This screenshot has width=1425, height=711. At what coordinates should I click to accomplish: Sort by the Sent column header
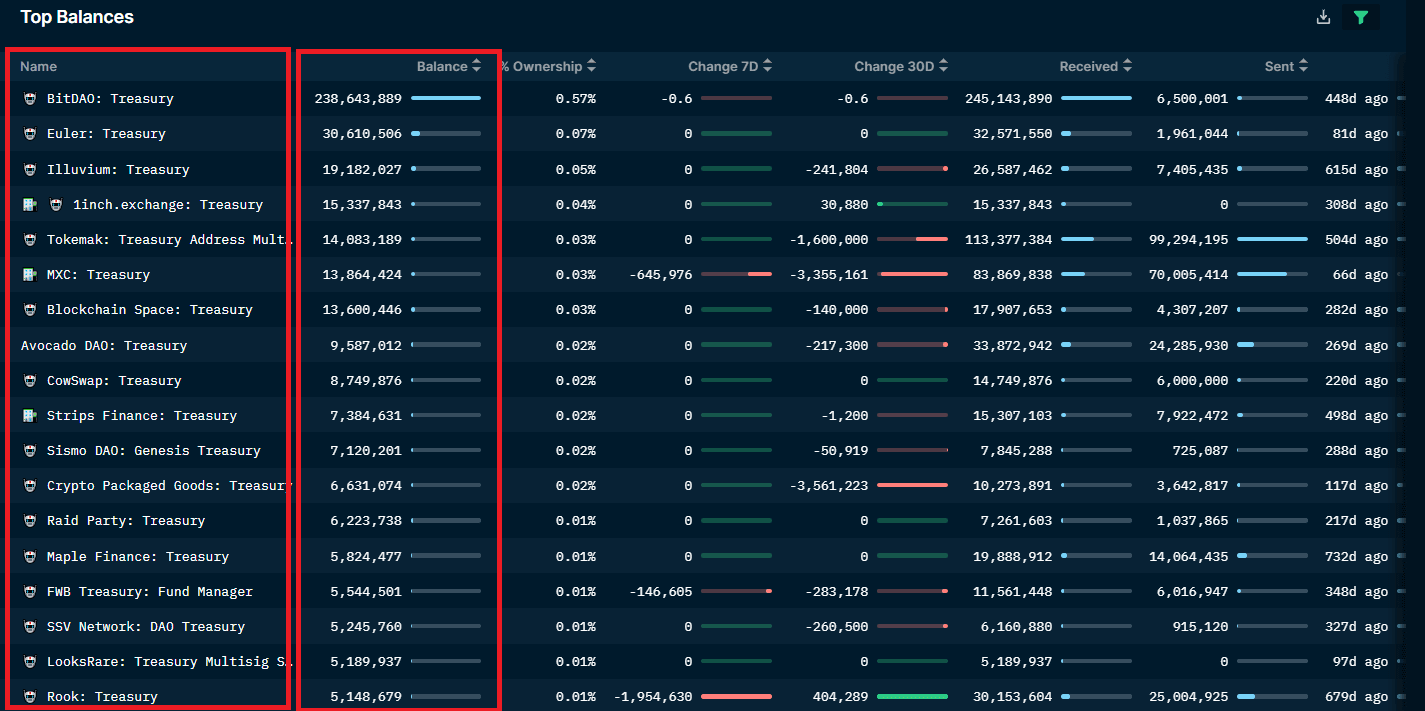[1286, 67]
